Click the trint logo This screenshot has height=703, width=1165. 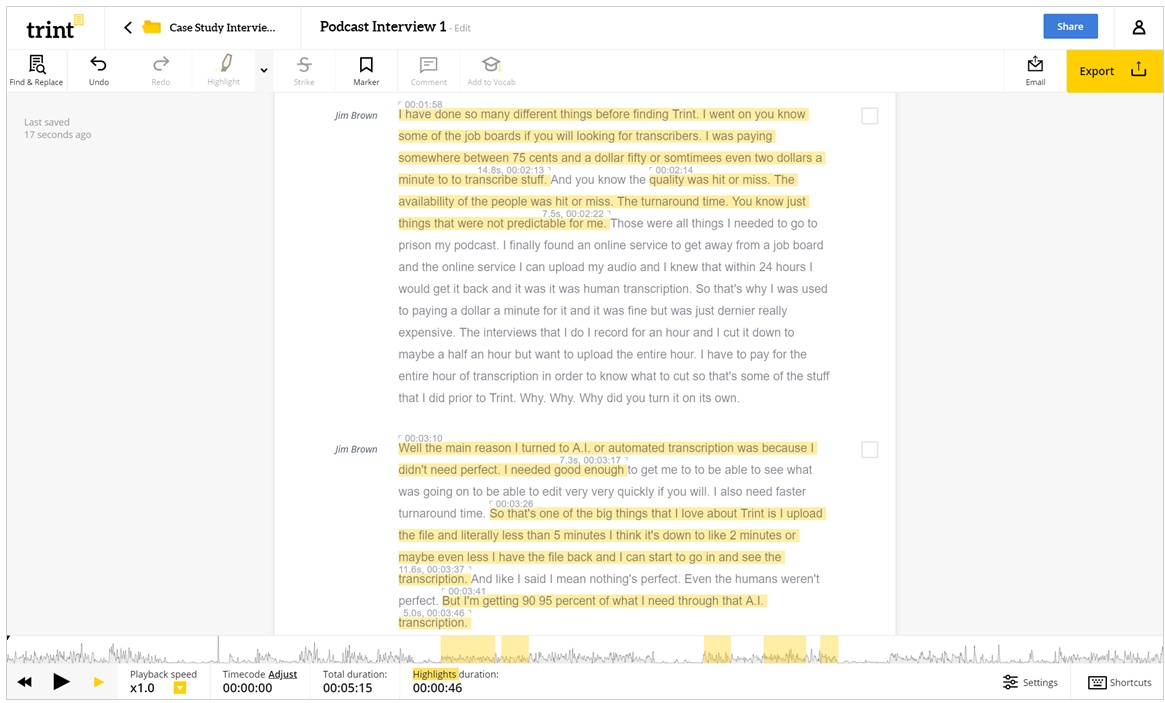[x=53, y=28]
